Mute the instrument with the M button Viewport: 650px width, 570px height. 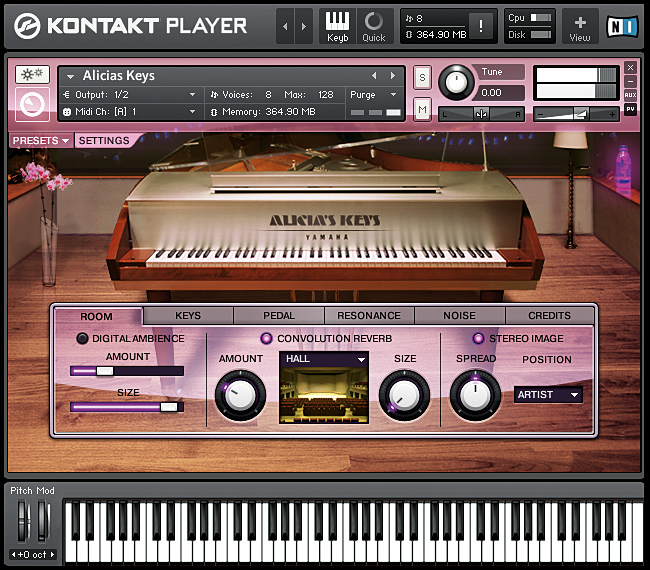click(422, 107)
